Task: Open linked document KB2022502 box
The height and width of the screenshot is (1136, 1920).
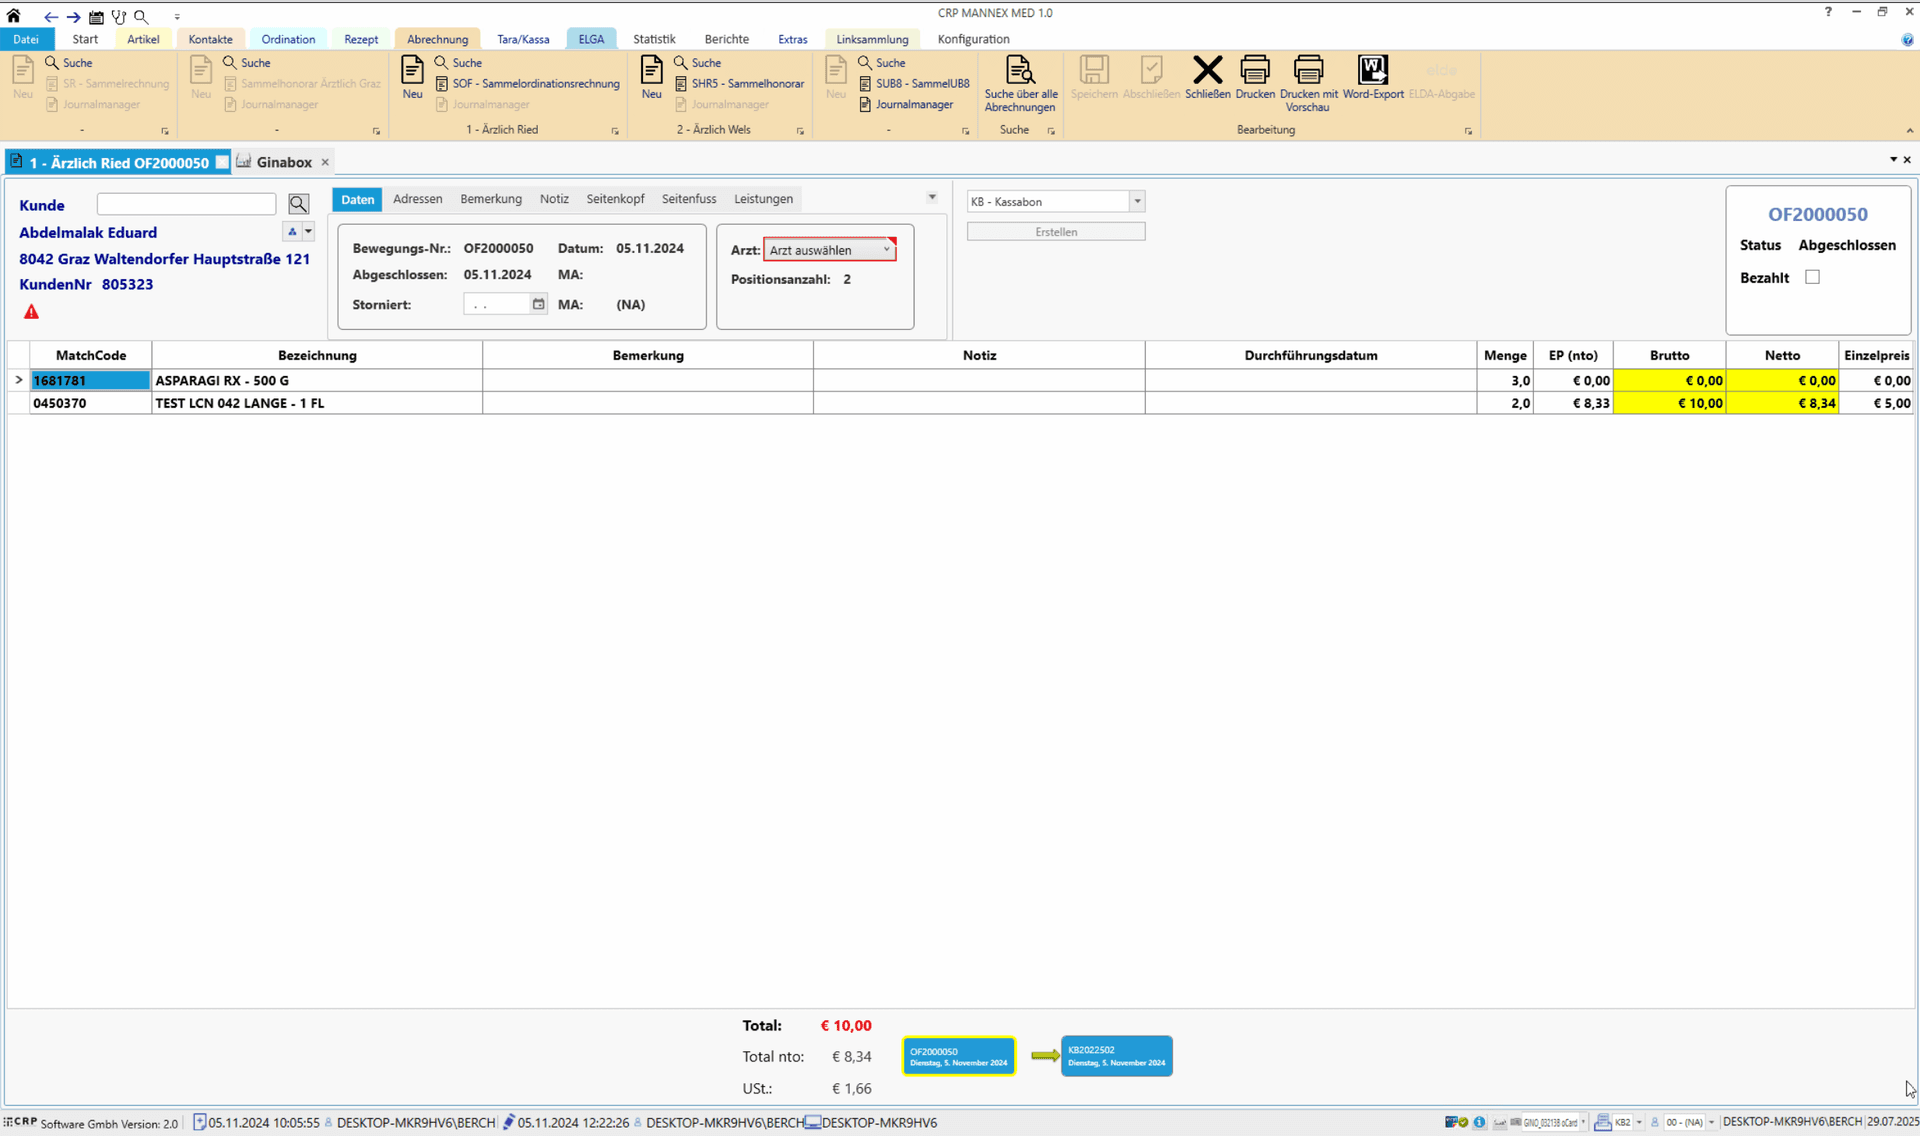Action: coord(1116,1056)
